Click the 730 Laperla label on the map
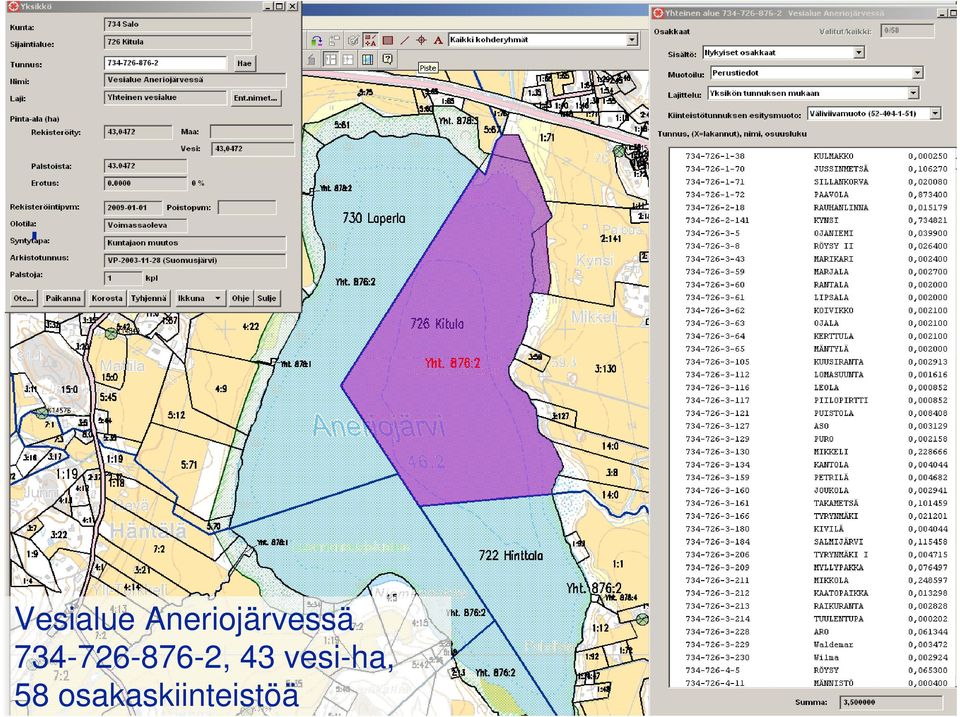The height and width of the screenshot is (717, 960). tap(373, 218)
